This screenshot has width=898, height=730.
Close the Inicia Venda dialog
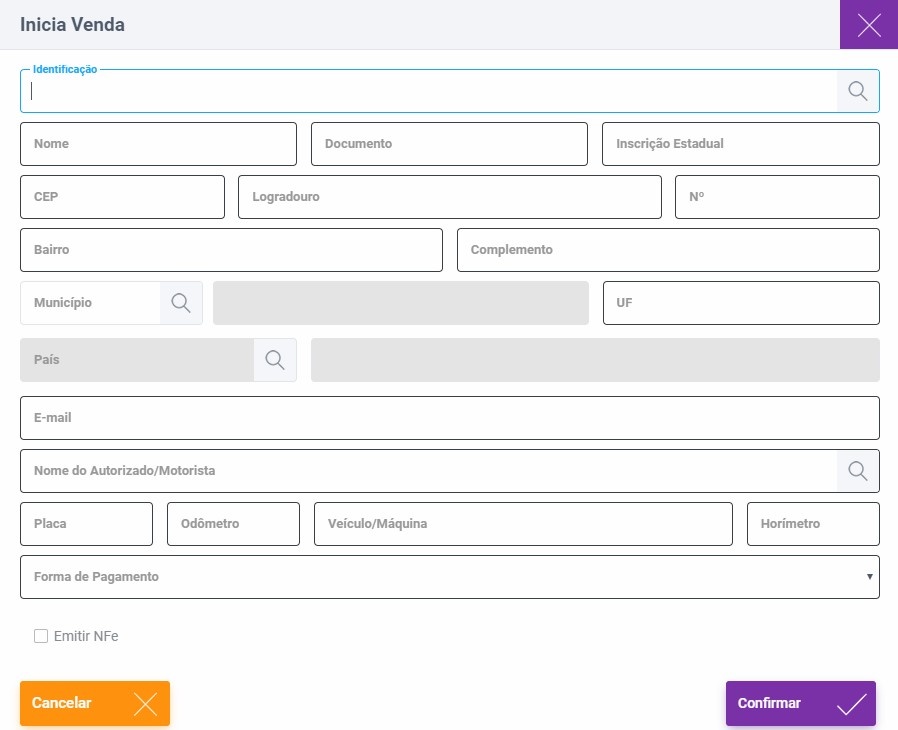click(x=869, y=25)
